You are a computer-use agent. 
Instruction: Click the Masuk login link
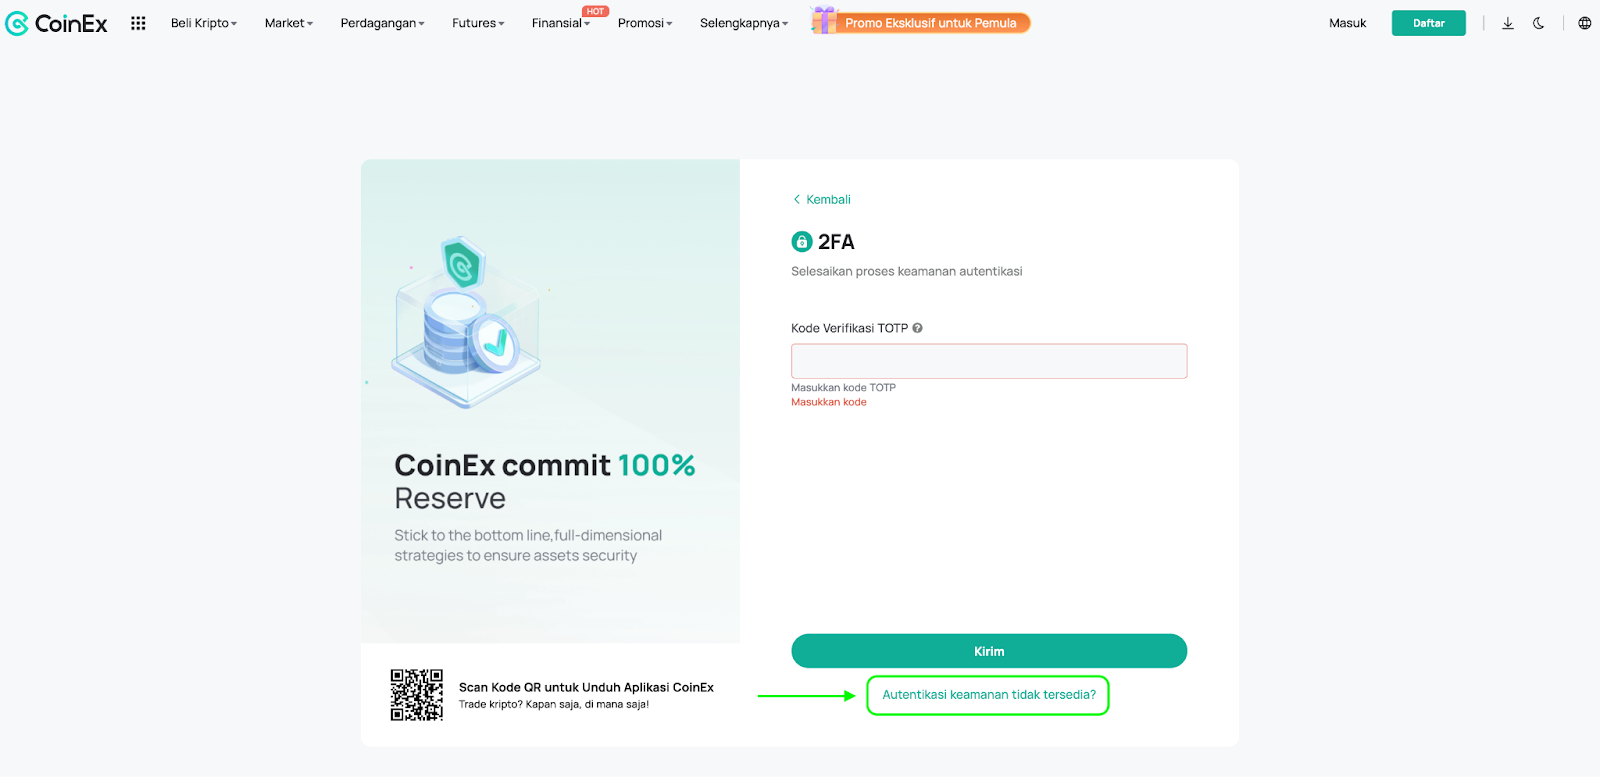[1347, 23]
